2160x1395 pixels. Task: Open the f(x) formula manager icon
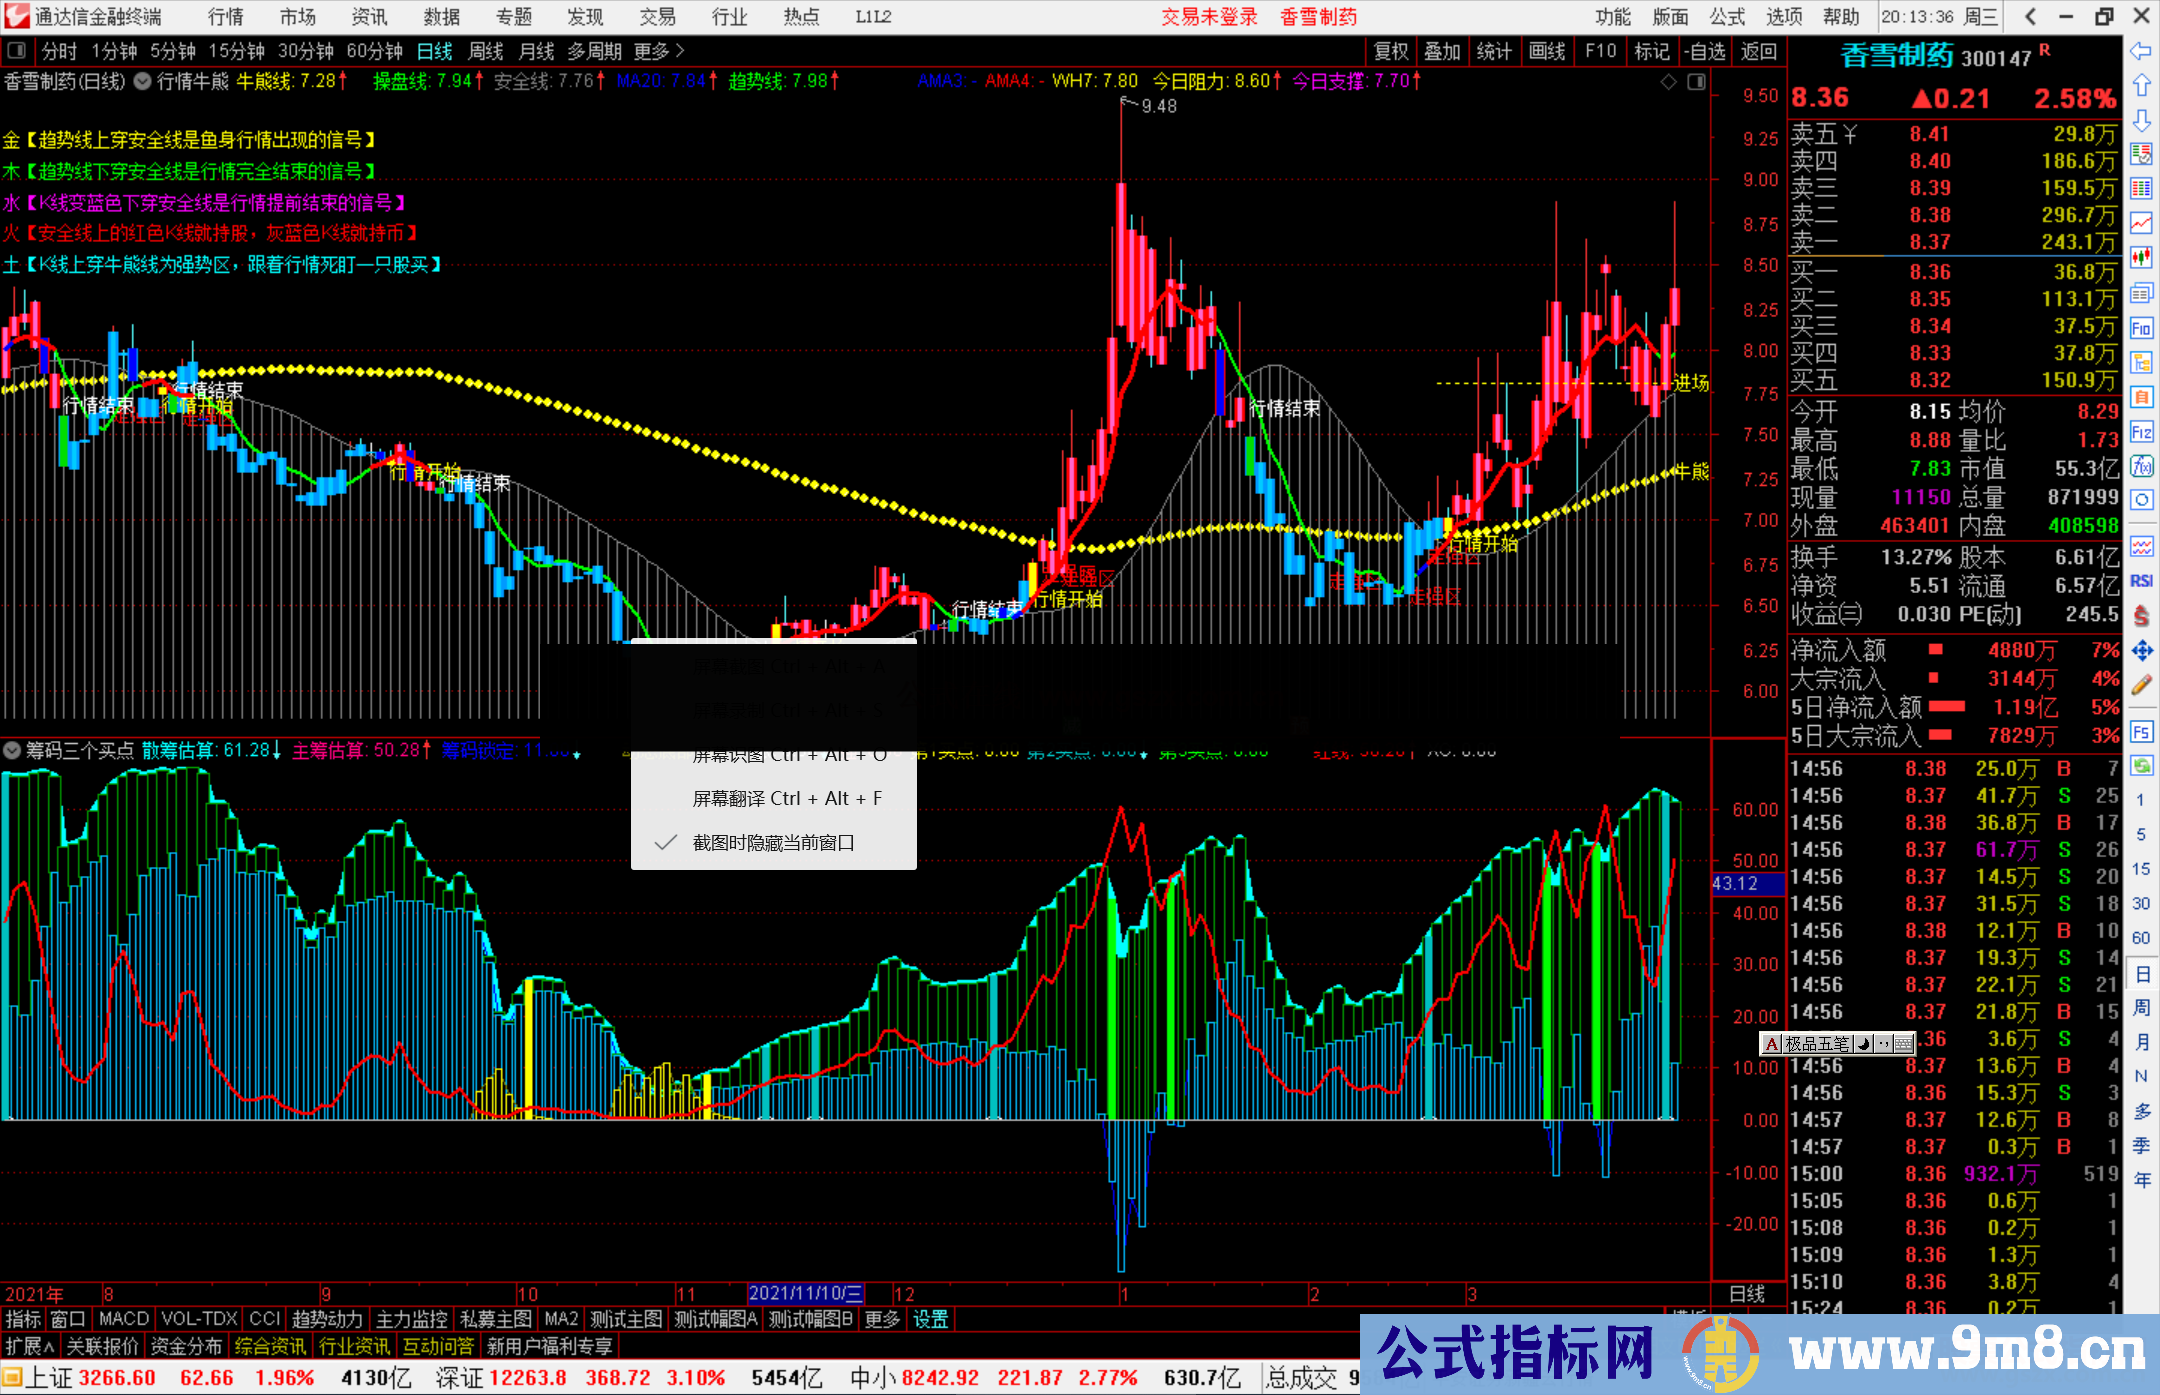[2141, 466]
